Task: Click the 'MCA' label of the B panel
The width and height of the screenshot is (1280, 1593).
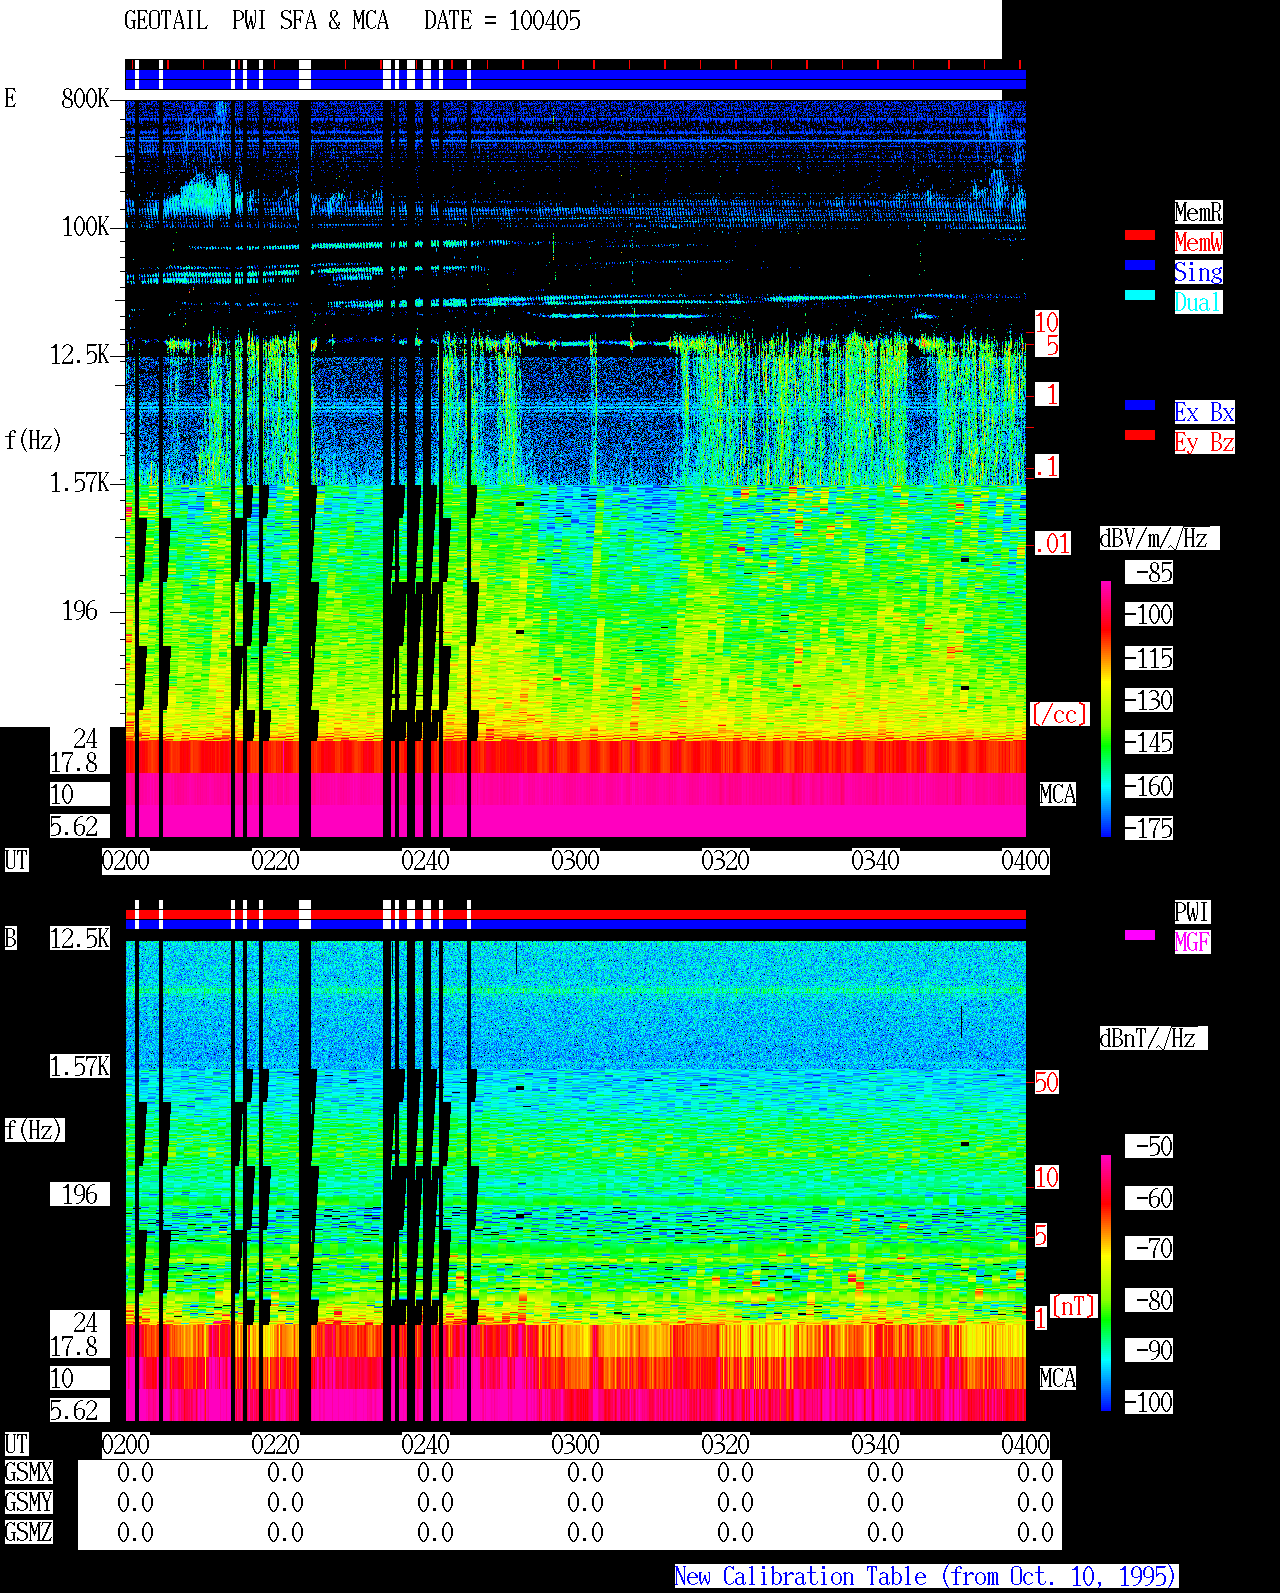Action: (1058, 1378)
